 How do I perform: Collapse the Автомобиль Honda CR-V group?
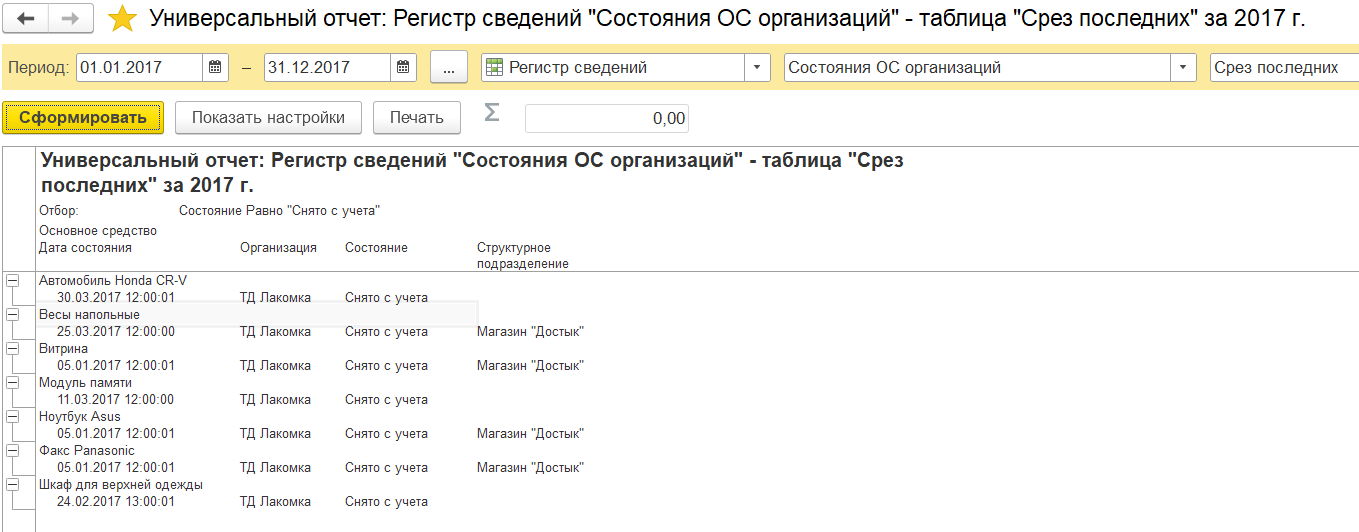pyautogui.click(x=12, y=281)
